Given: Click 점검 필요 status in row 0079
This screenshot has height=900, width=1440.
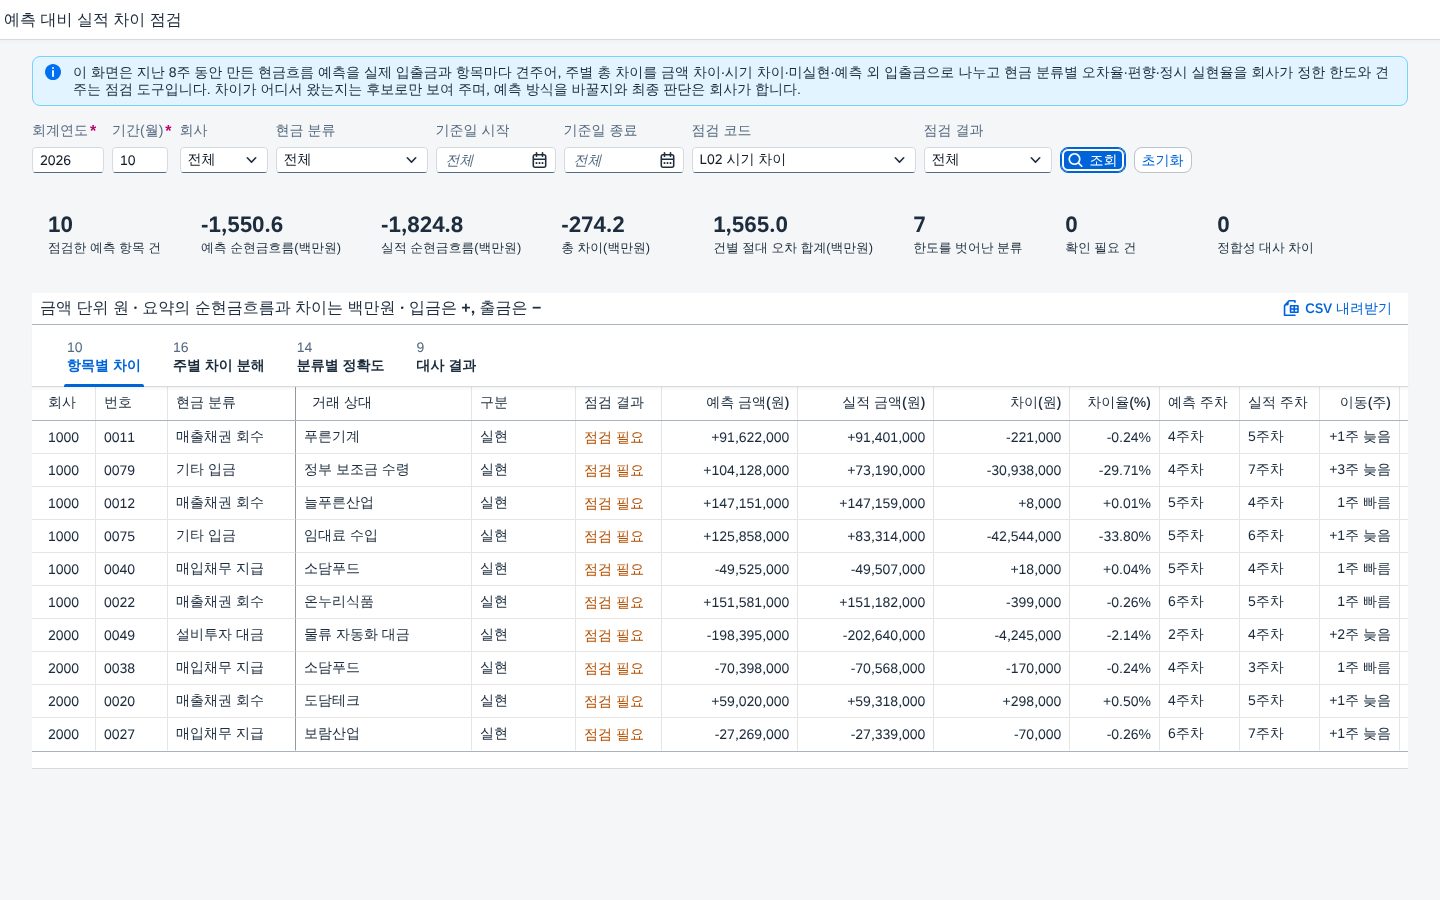Looking at the screenshot, I should click(614, 470).
